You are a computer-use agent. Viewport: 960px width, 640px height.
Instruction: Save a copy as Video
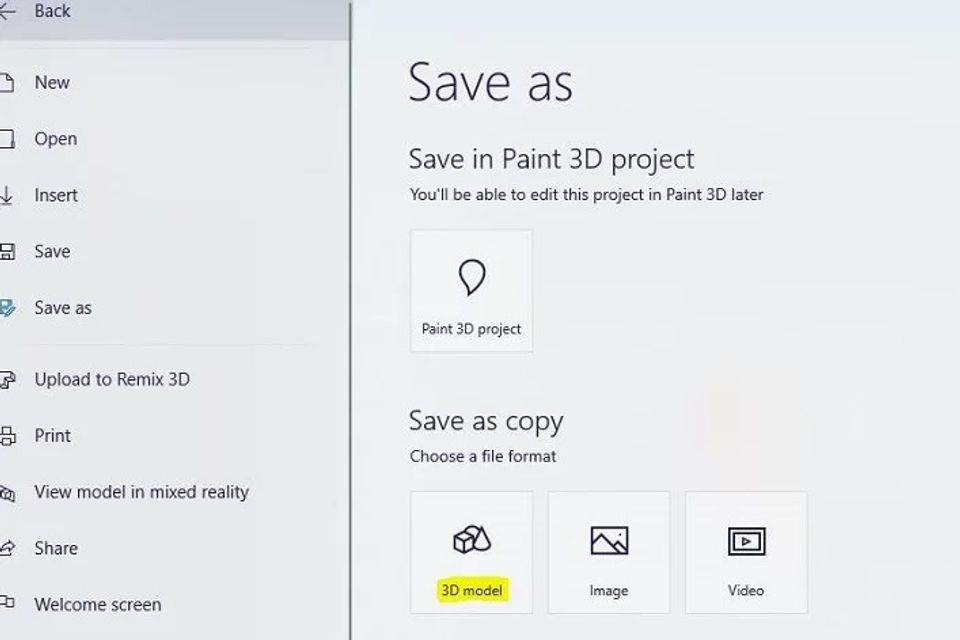[747, 551]
